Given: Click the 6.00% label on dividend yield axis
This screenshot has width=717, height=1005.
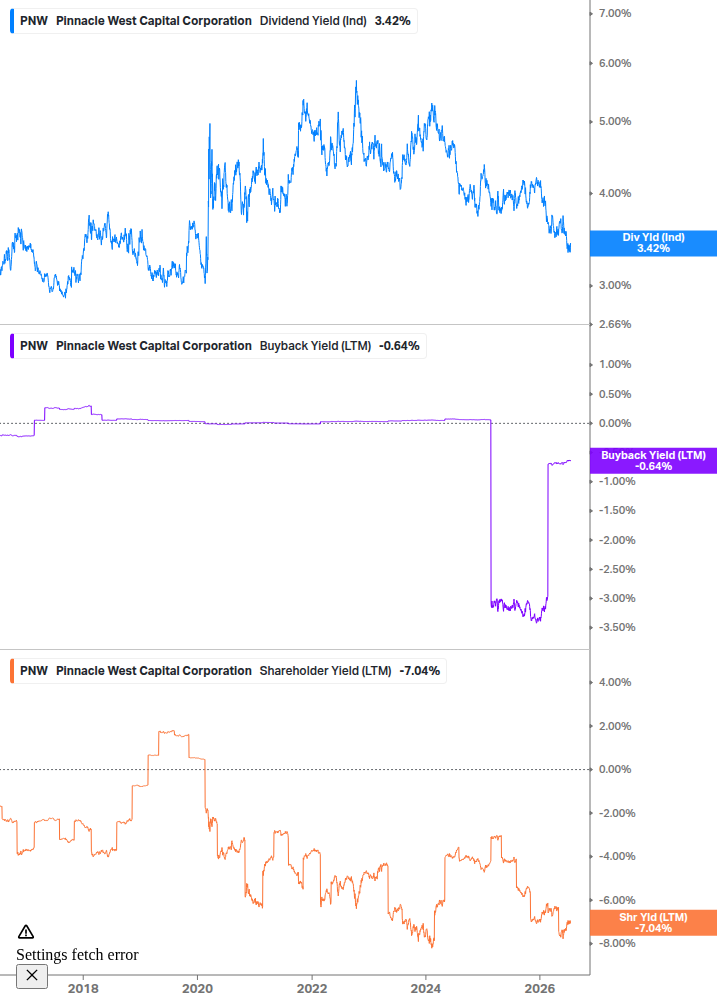Looking at the screenshot, I should coord(615,63).
